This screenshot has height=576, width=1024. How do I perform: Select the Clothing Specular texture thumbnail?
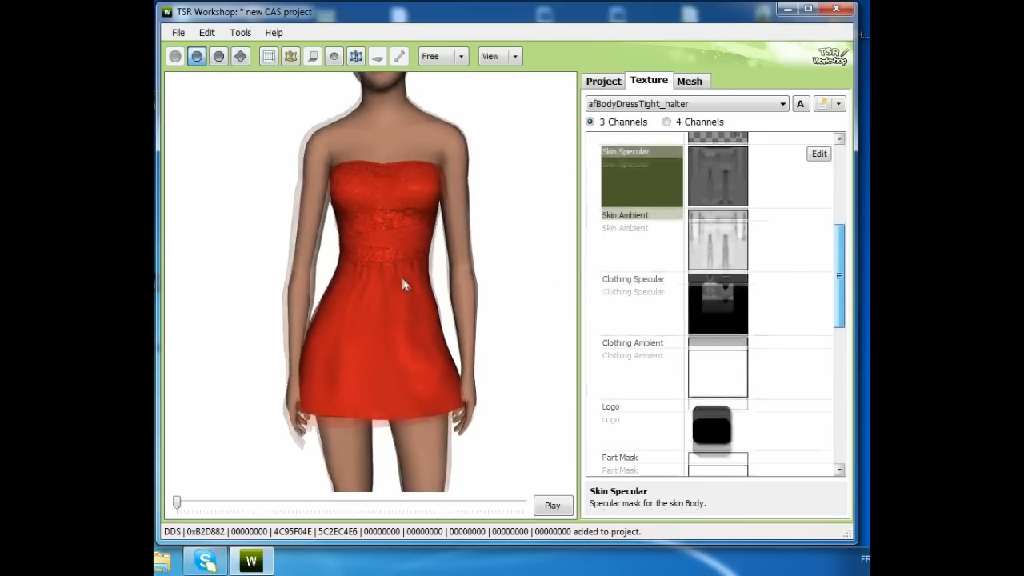click(717, 304)
